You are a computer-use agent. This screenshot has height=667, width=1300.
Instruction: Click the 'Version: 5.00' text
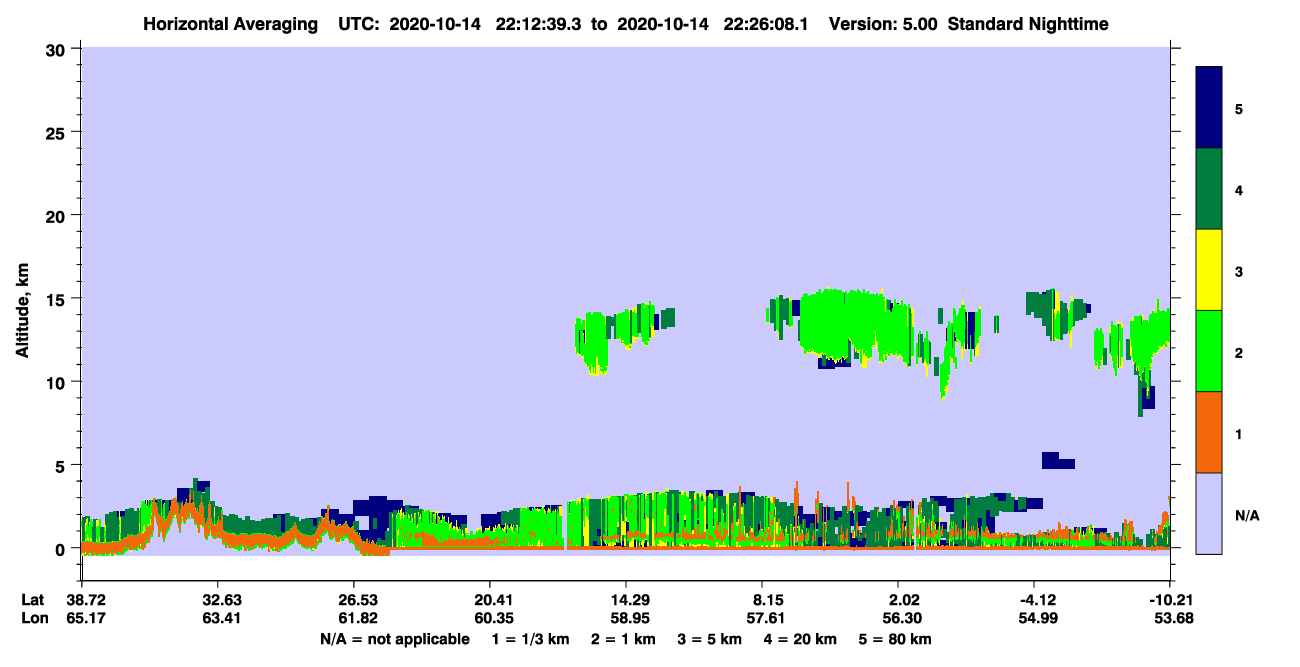(881, 23)
